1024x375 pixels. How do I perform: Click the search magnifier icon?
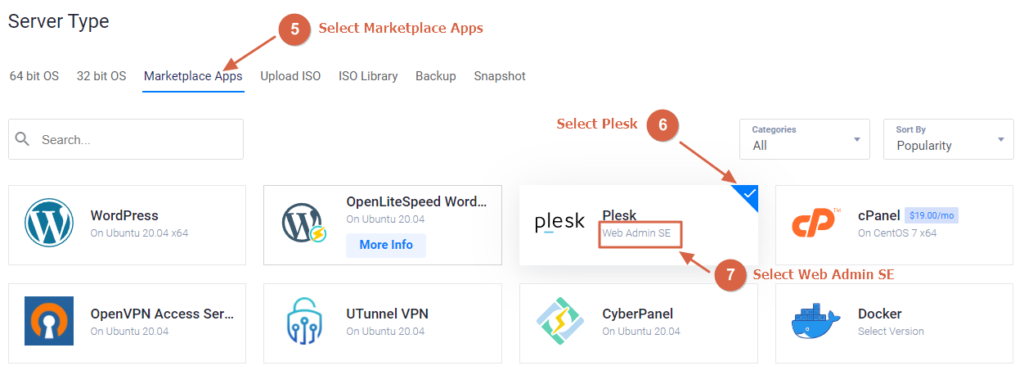coord(23,139)
